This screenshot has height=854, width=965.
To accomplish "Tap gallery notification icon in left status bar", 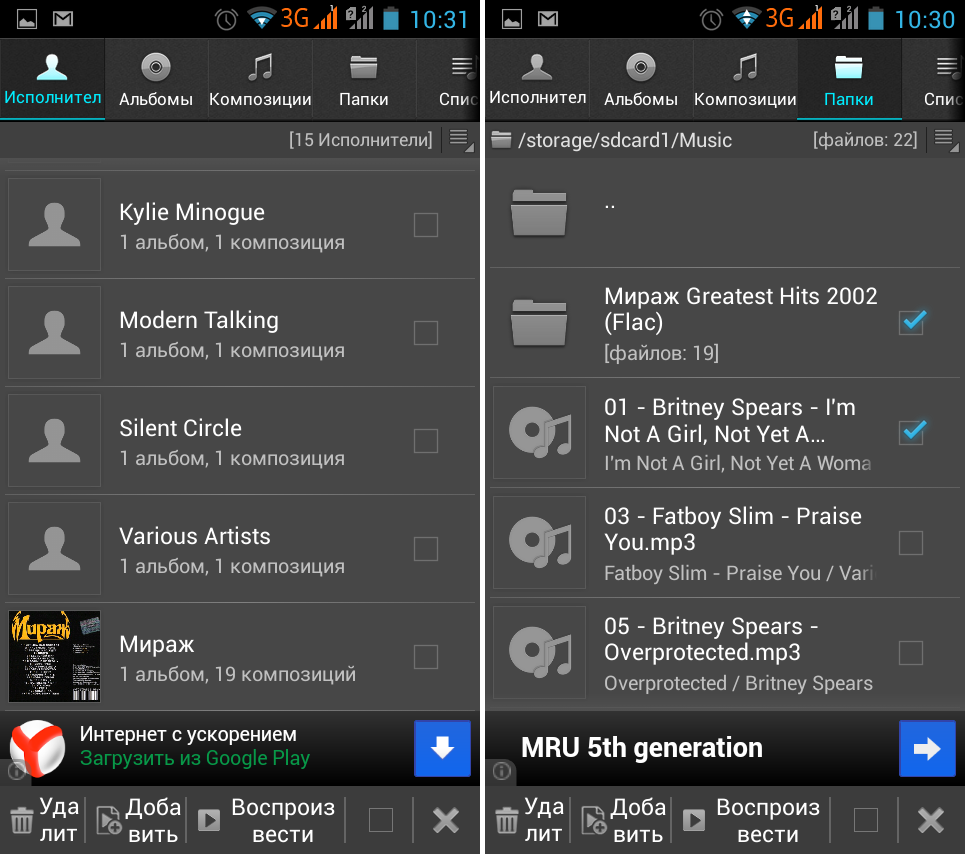I will point(26,19).
